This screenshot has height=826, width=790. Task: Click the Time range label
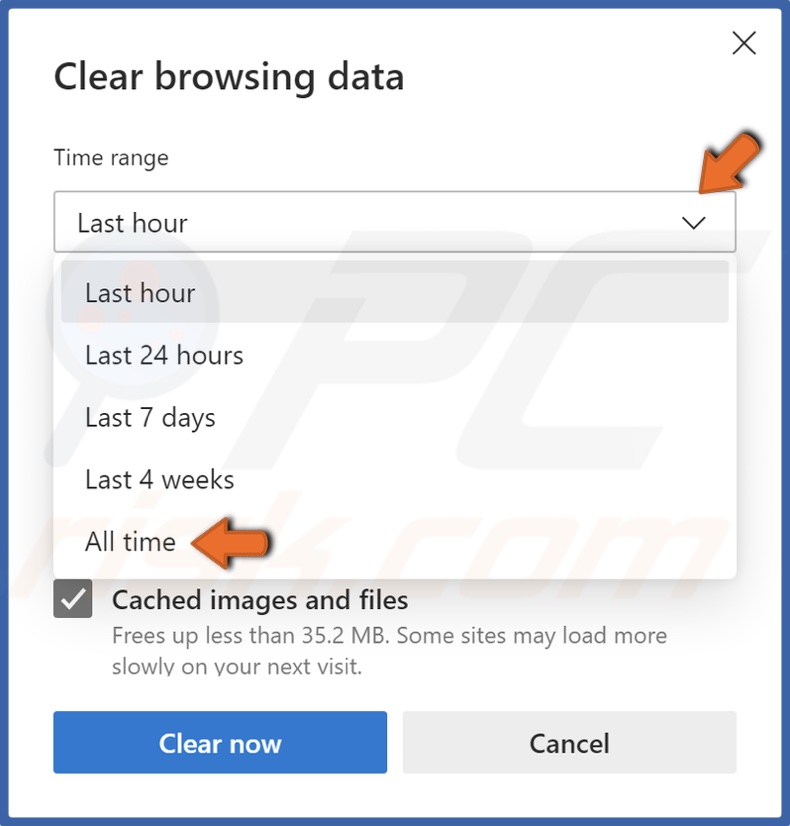110,157
